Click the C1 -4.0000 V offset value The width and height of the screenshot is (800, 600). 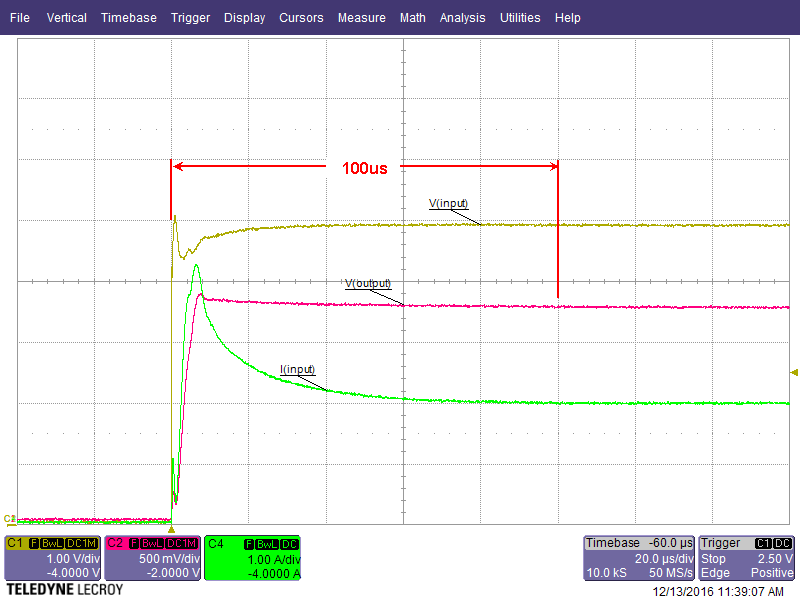[73, 573]
